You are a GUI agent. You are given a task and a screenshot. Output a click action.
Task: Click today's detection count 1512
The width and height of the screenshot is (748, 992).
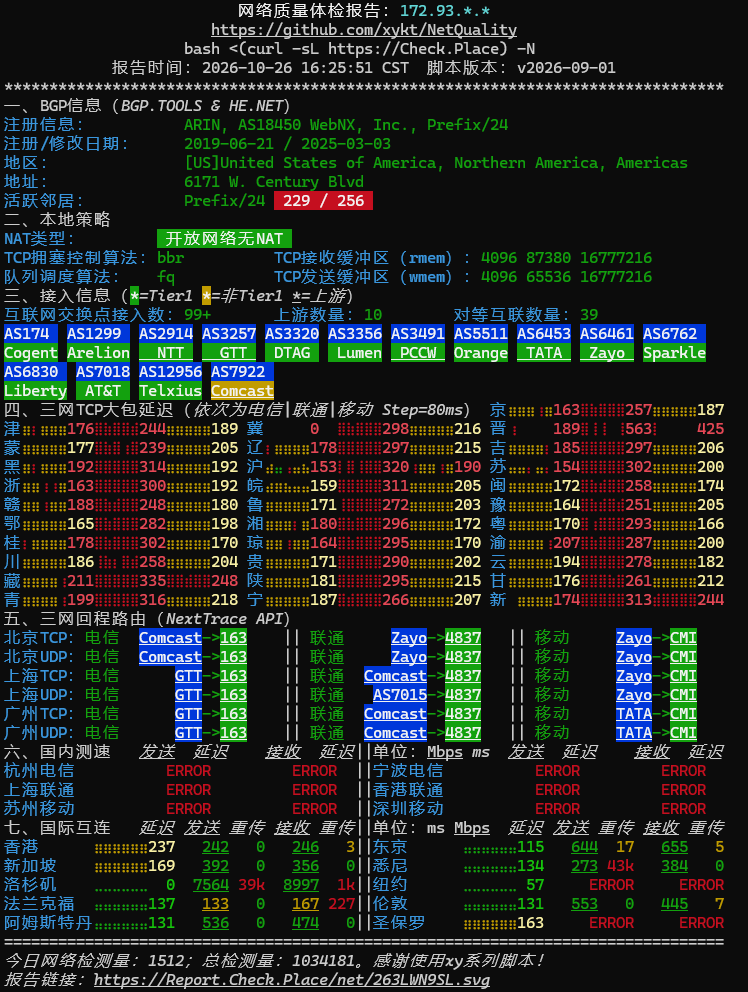[x=166, y=961]
